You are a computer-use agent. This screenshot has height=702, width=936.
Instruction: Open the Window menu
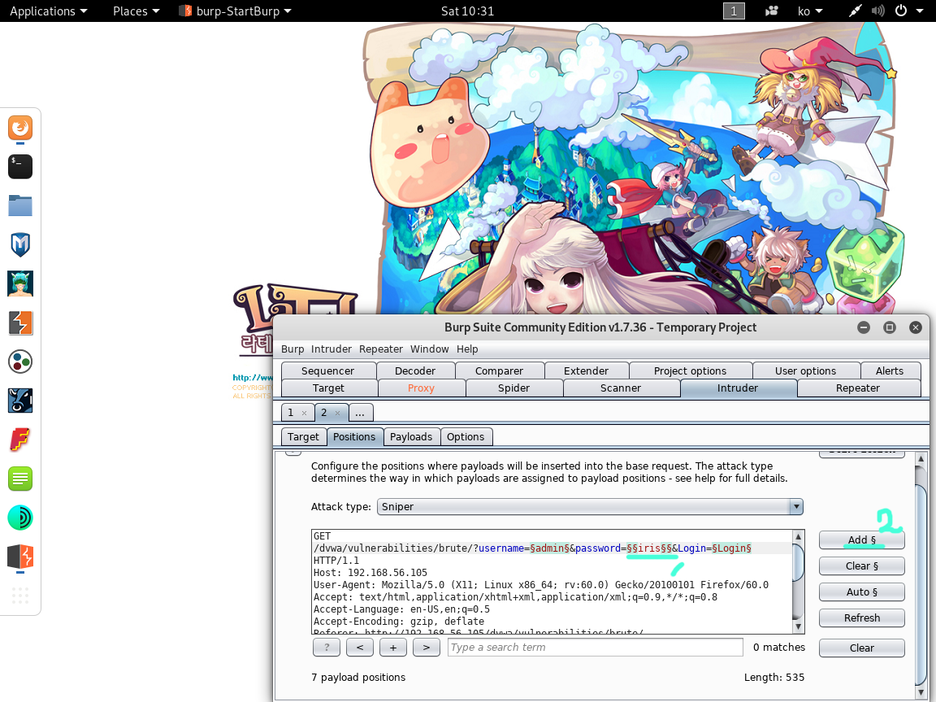[x=429, y=349]
